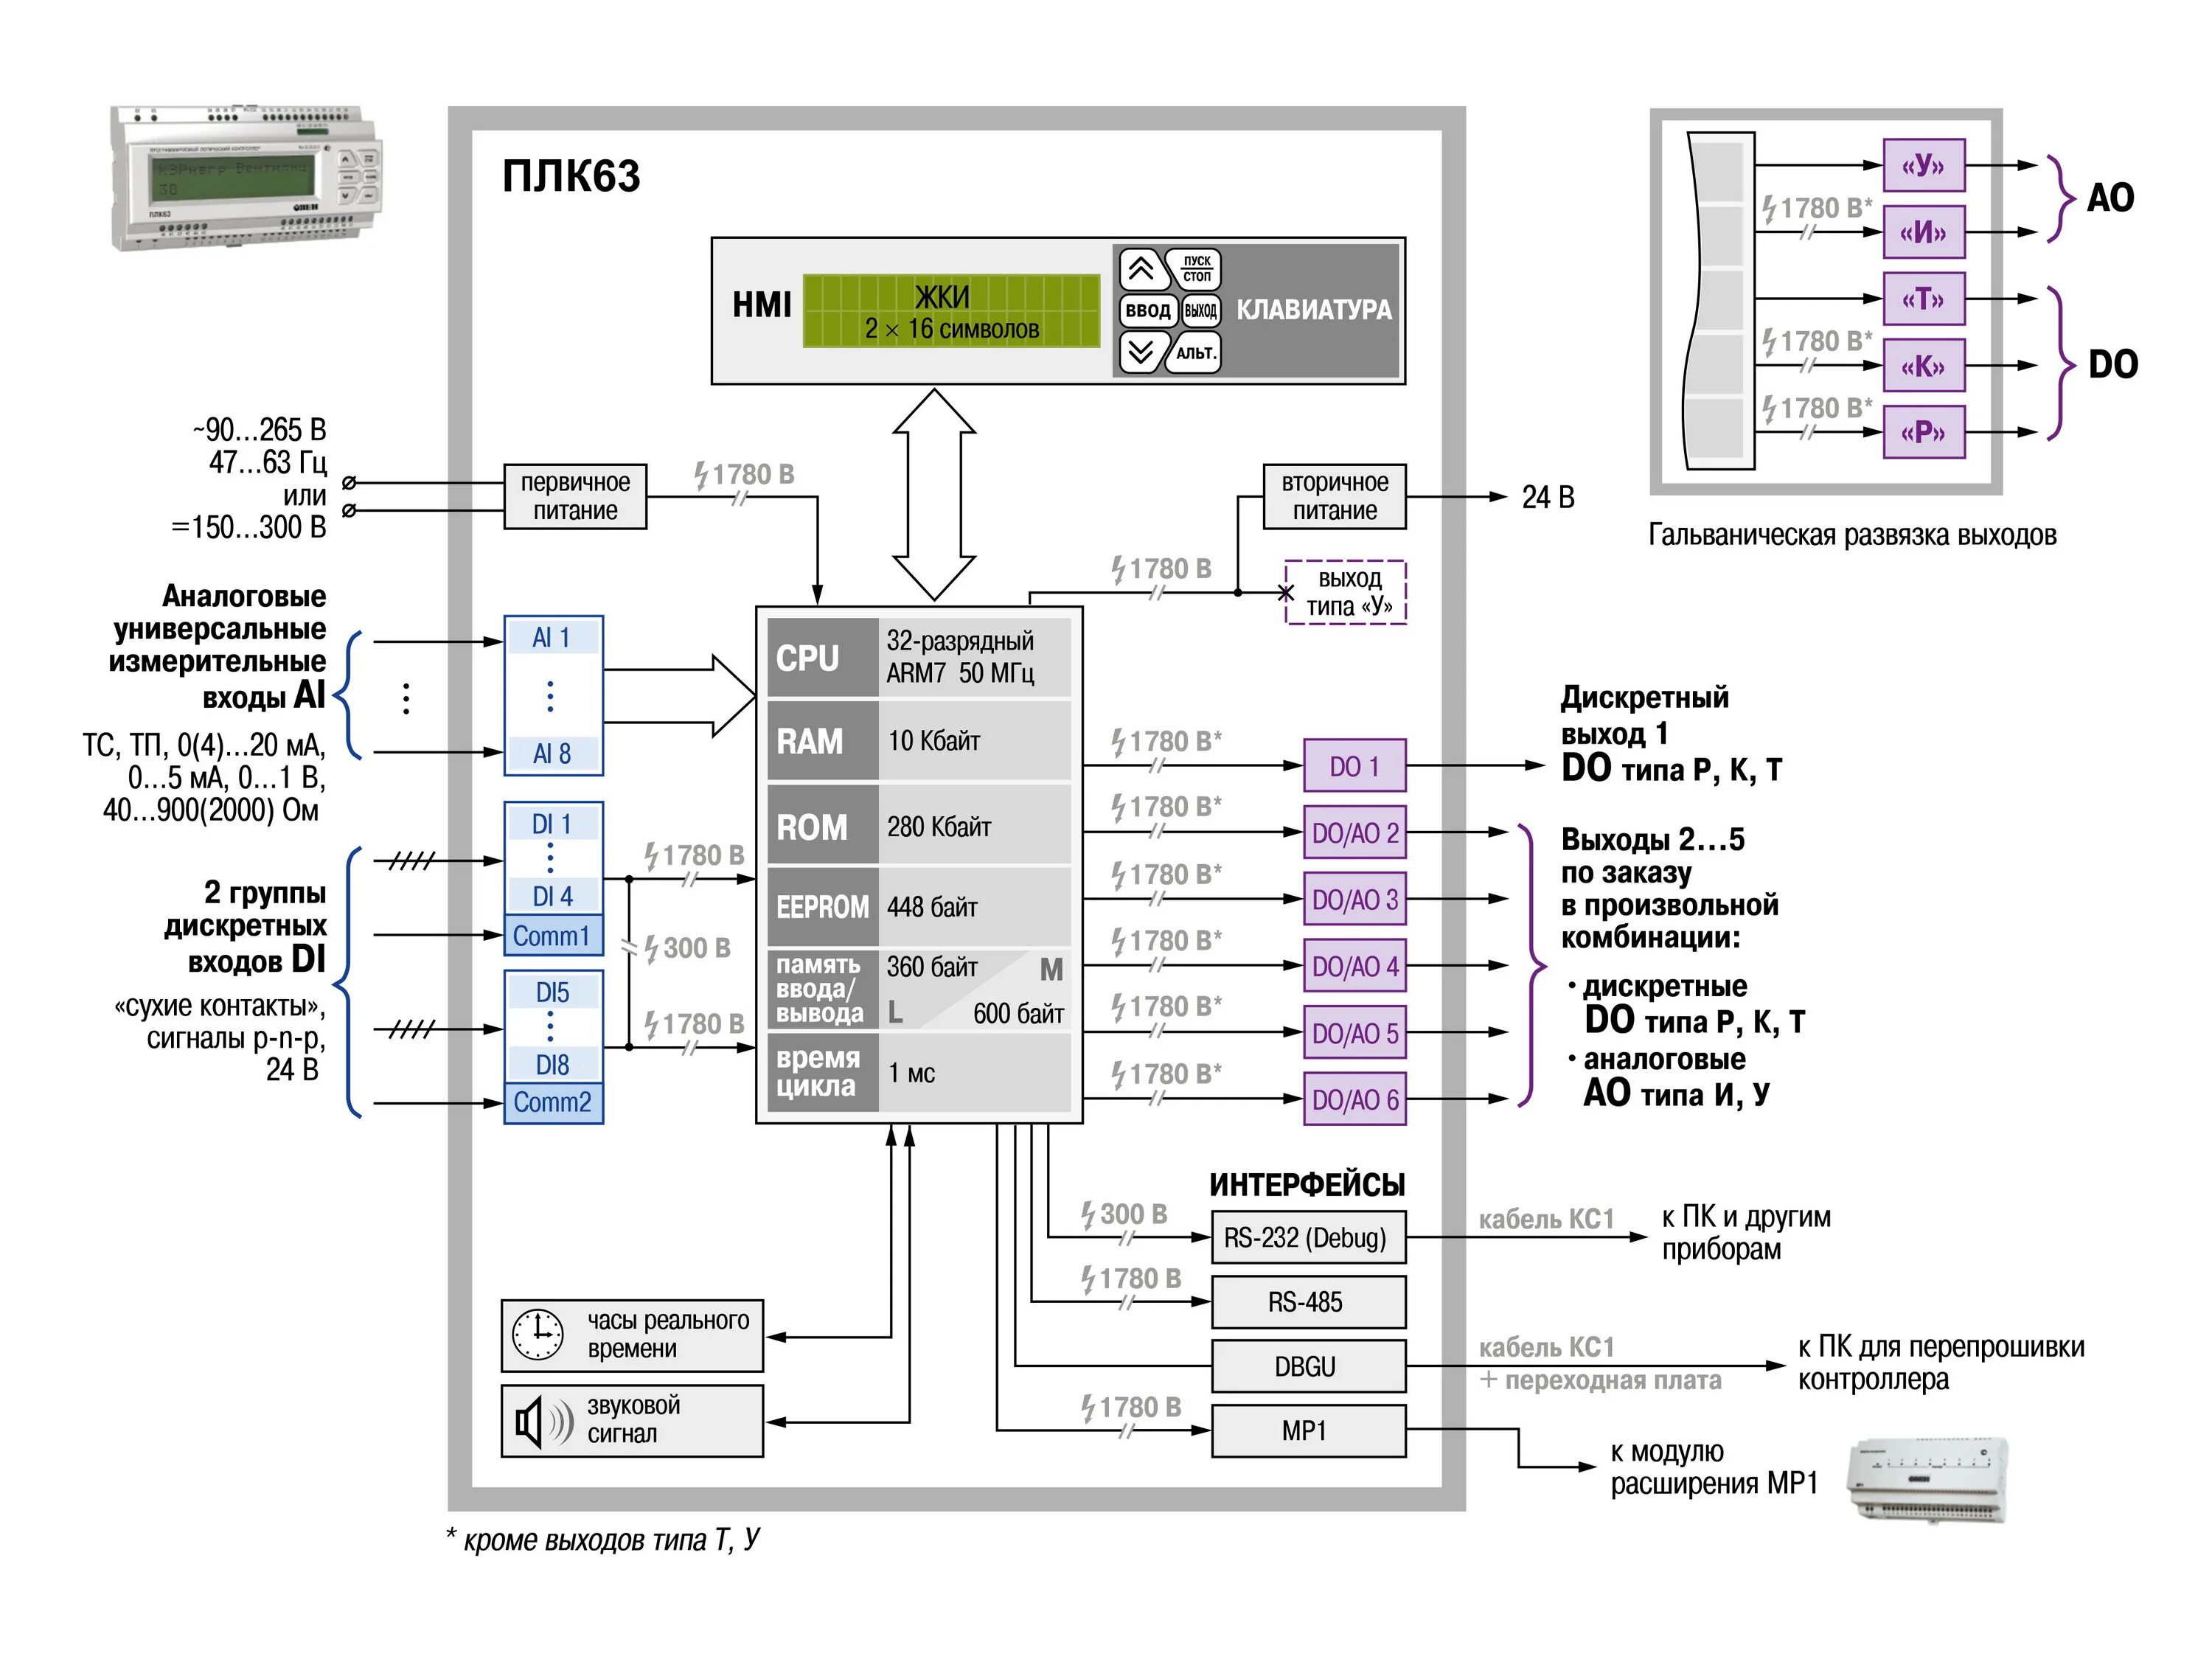This screenshot has width=2212, height=1659.
Task: Click the DBGU interface block
Action: [x=1307, y=1366]
